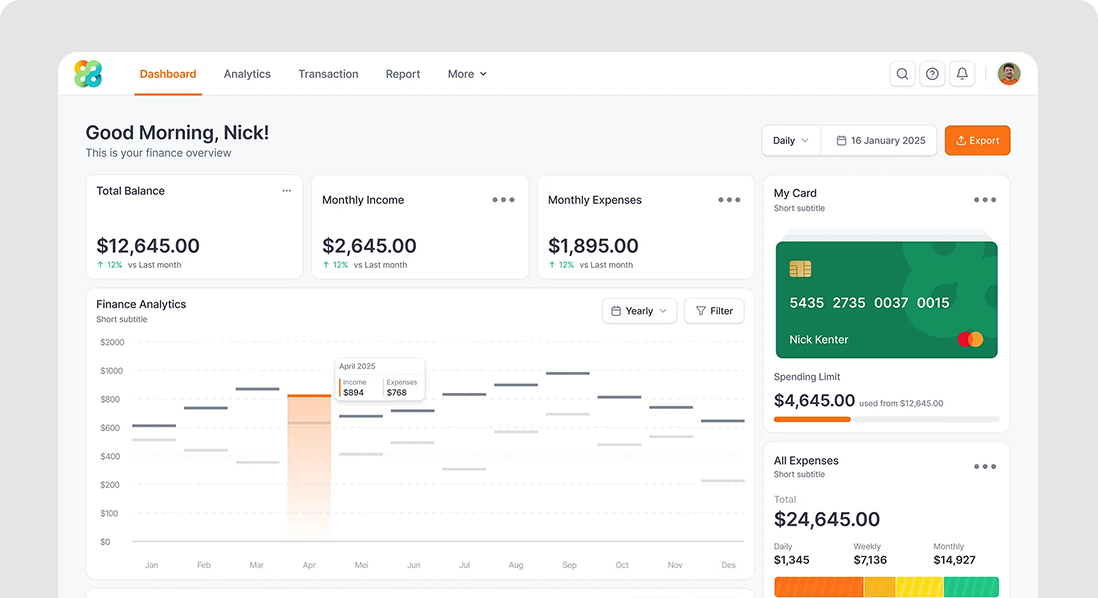Image resolution: width=1098 pixels, height=598 pixels.
Task: Click the green segment of expenses bar
Action: (x=971, y=587)
